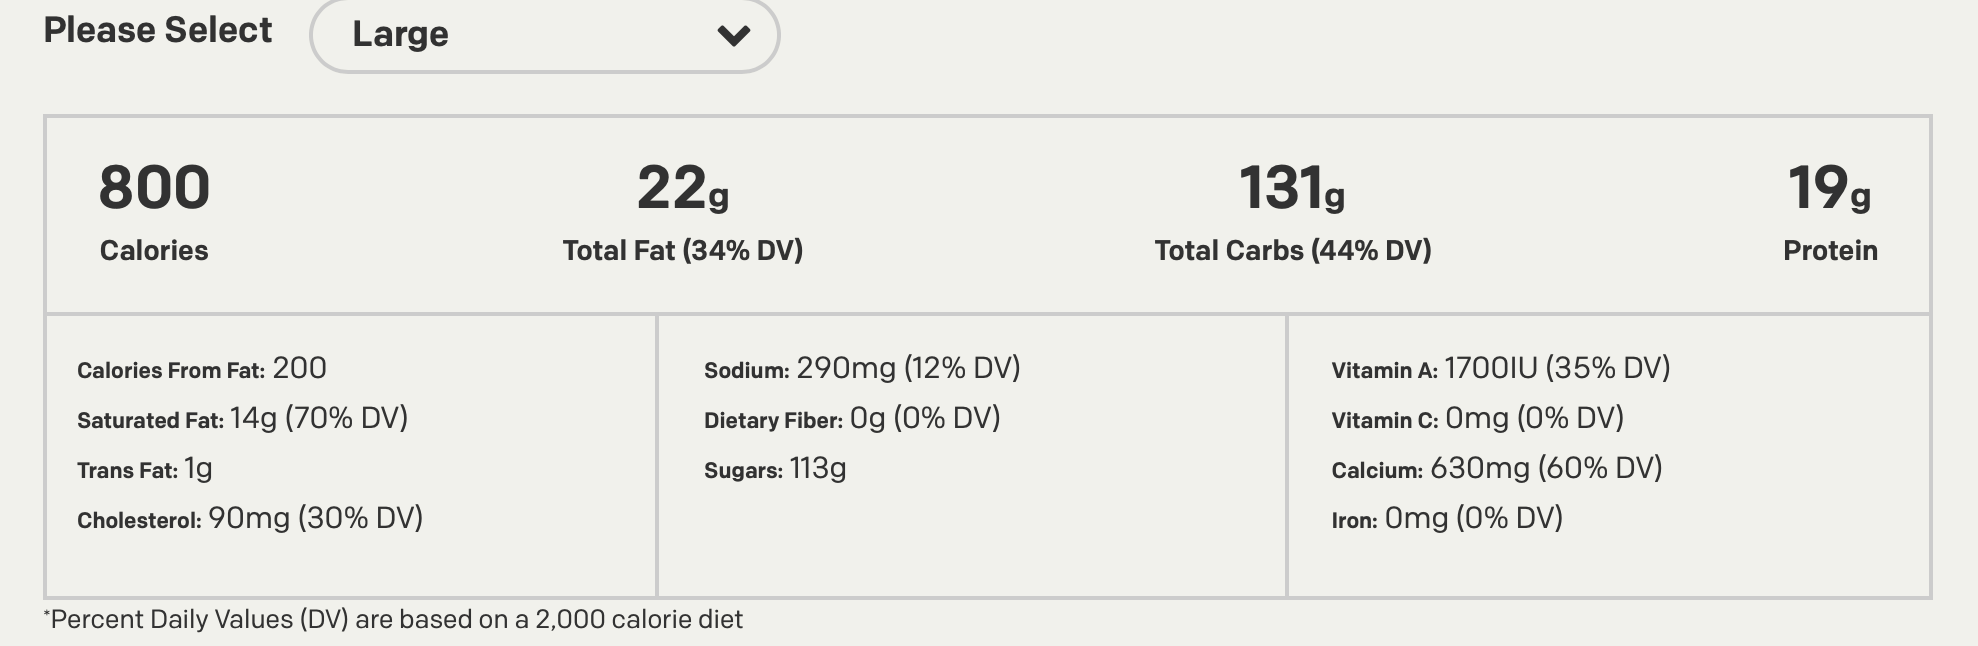
Task: Click the 800 Calories value
Action: [154, 188]
